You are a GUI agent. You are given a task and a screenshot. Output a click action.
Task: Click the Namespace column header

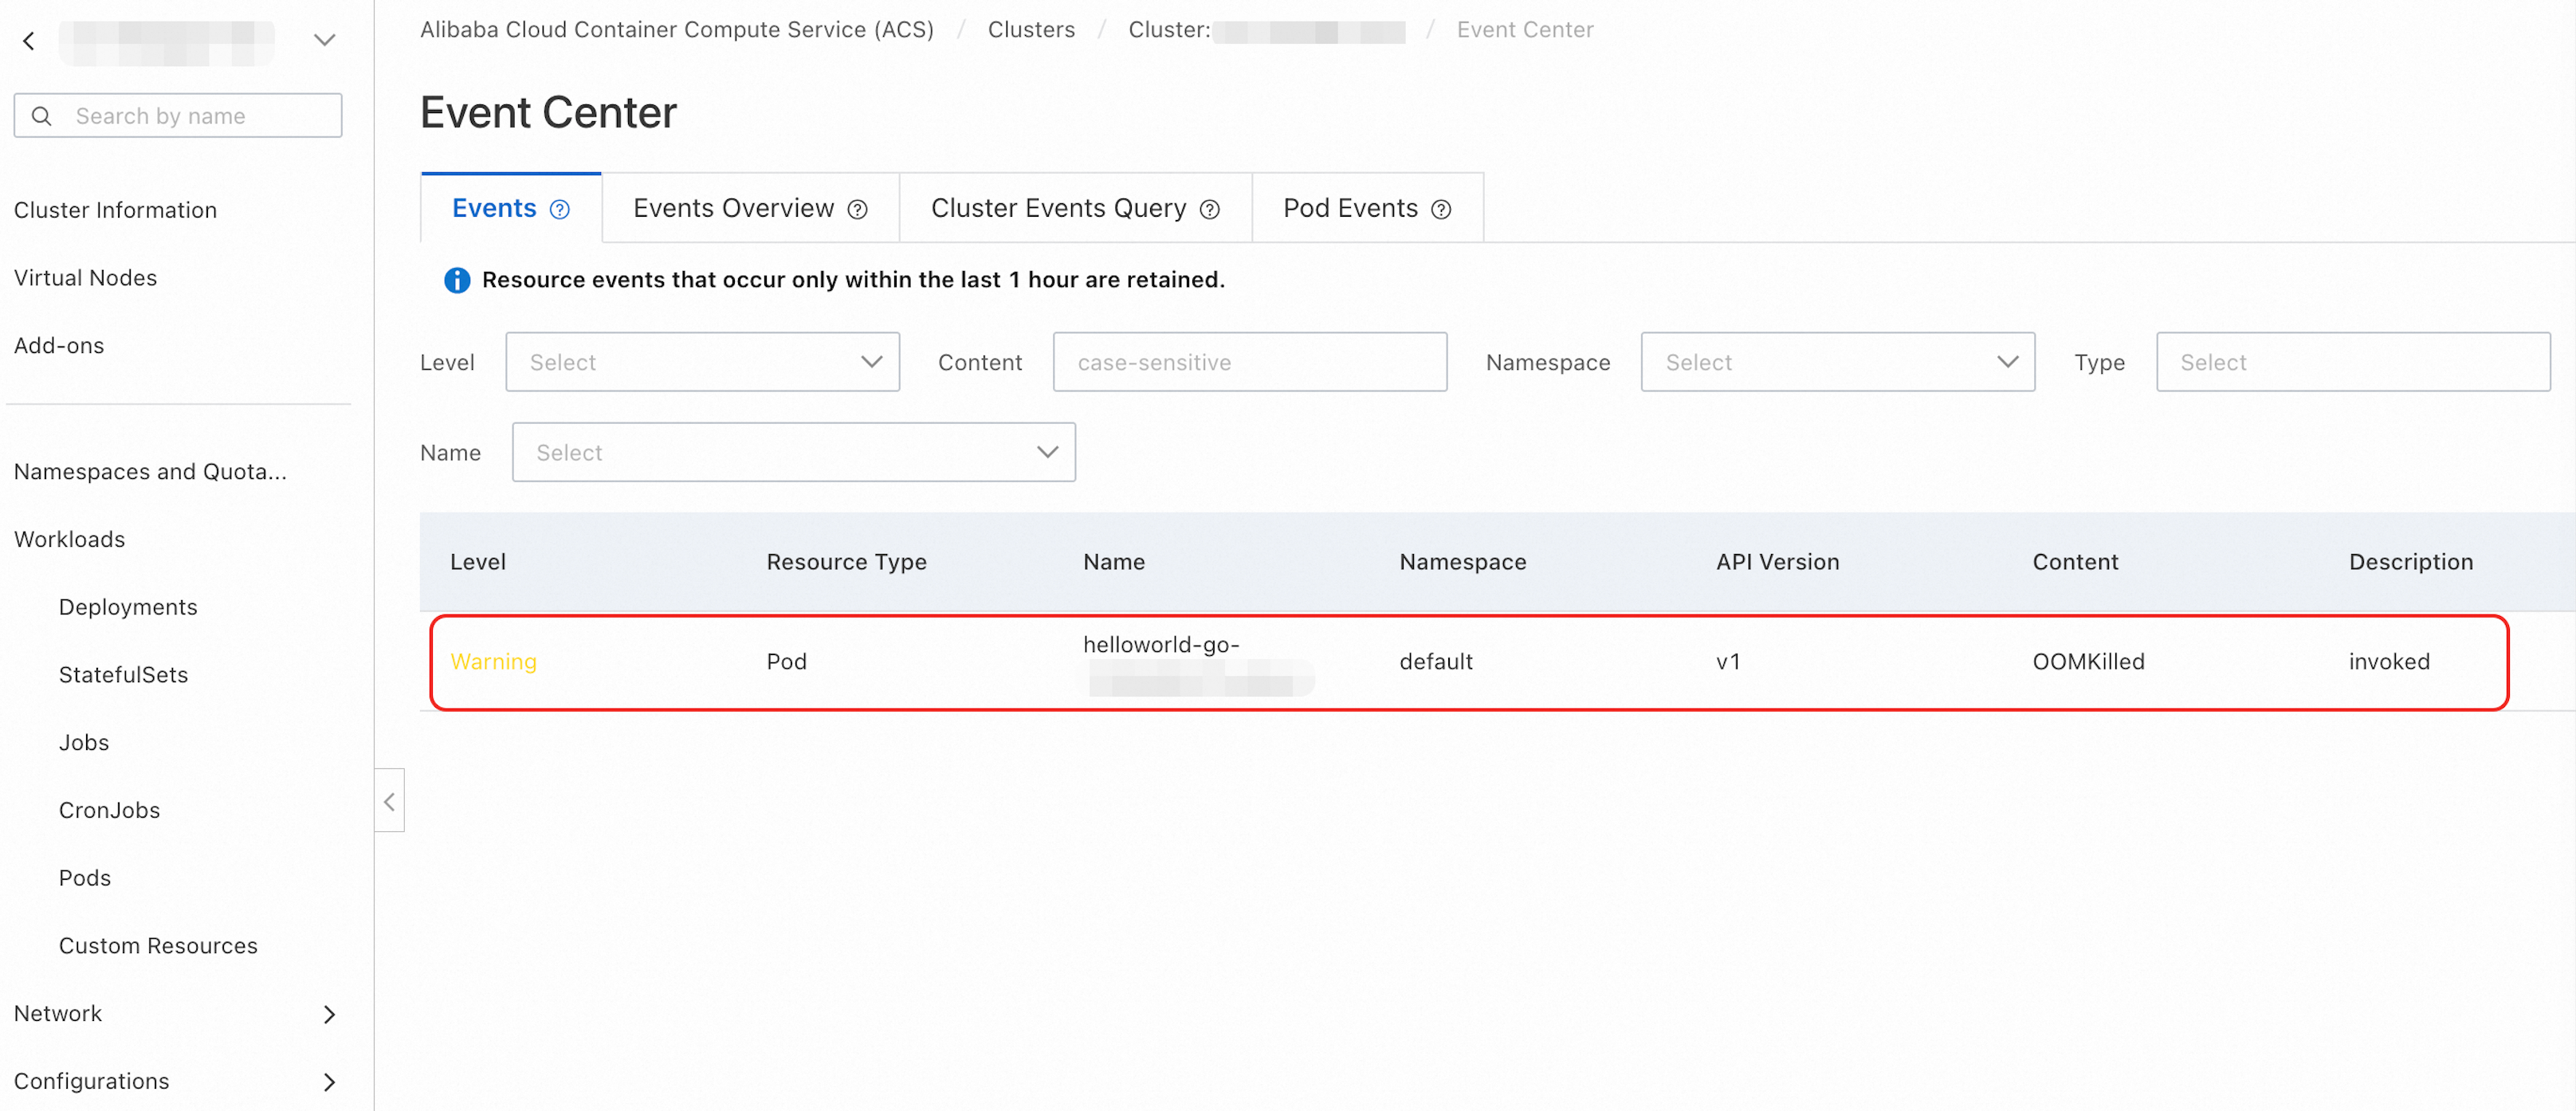pyautogui.click(x=1462, y=562)
